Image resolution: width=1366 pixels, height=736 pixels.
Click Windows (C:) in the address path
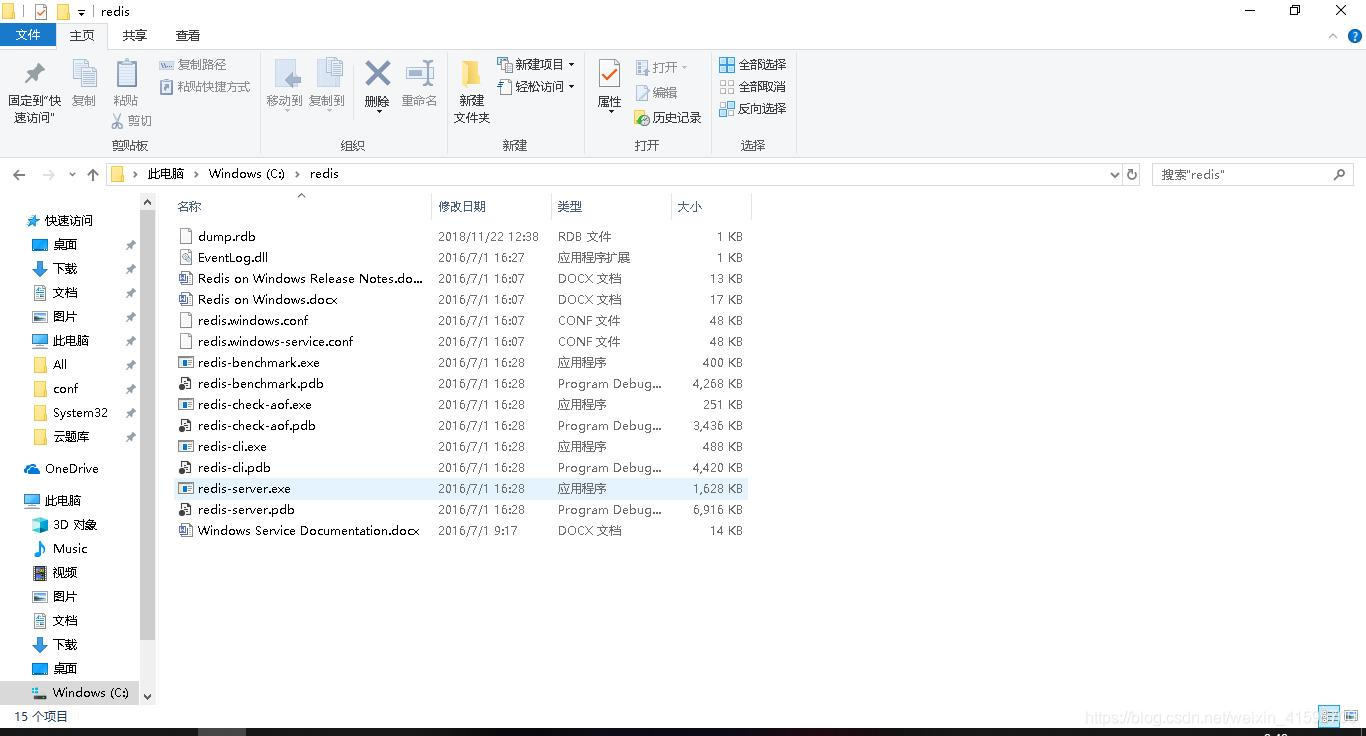(247, 174)
